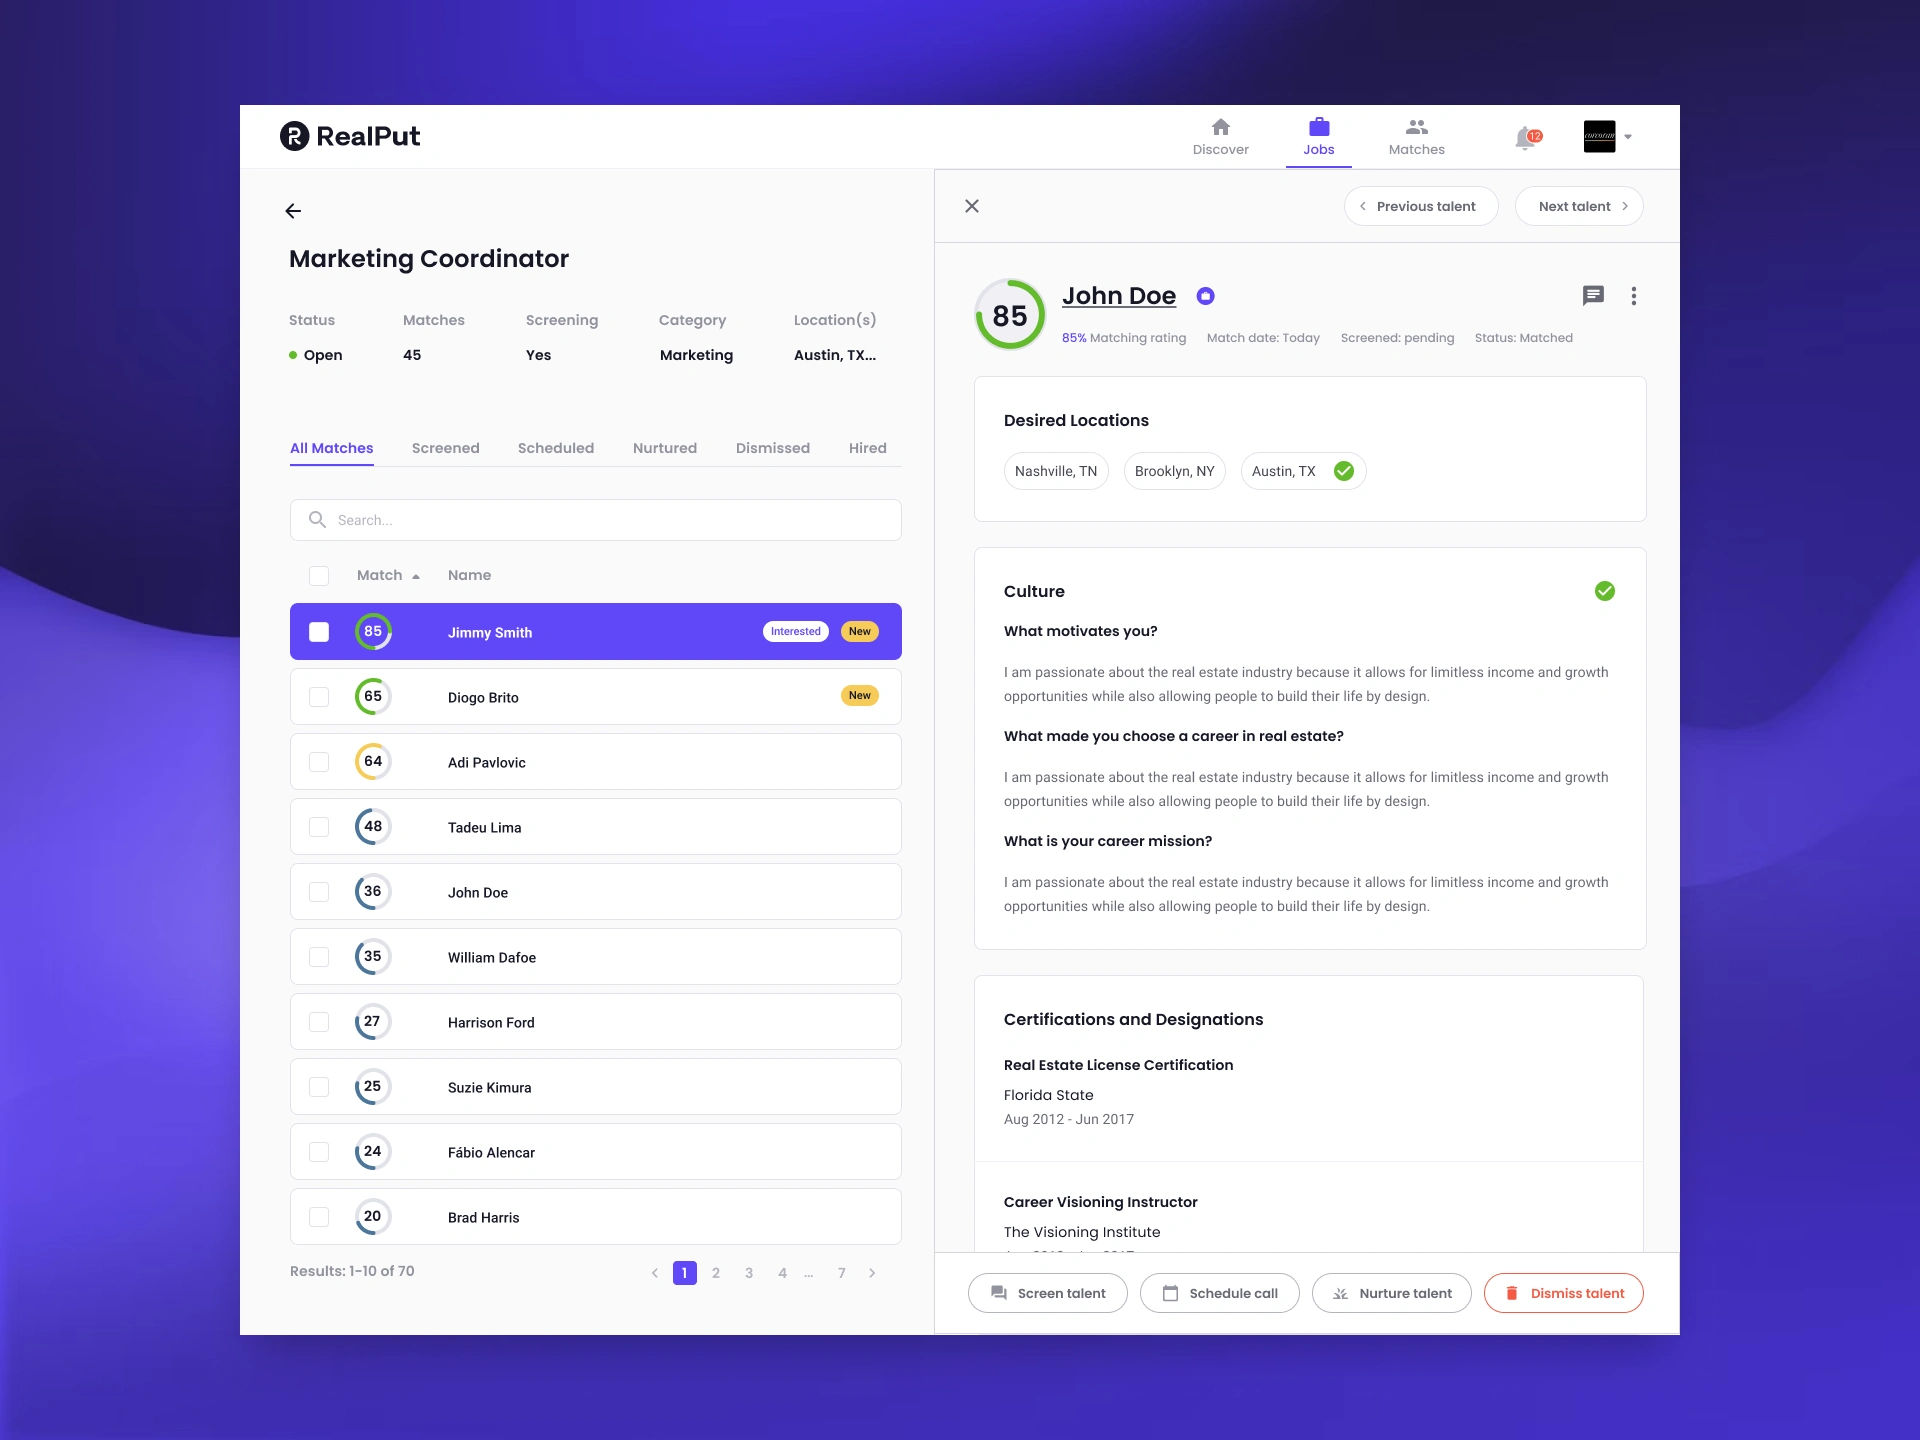Select the Tadeu Lima checkbox
The image size is (1920, 1440).
(319, 827)
